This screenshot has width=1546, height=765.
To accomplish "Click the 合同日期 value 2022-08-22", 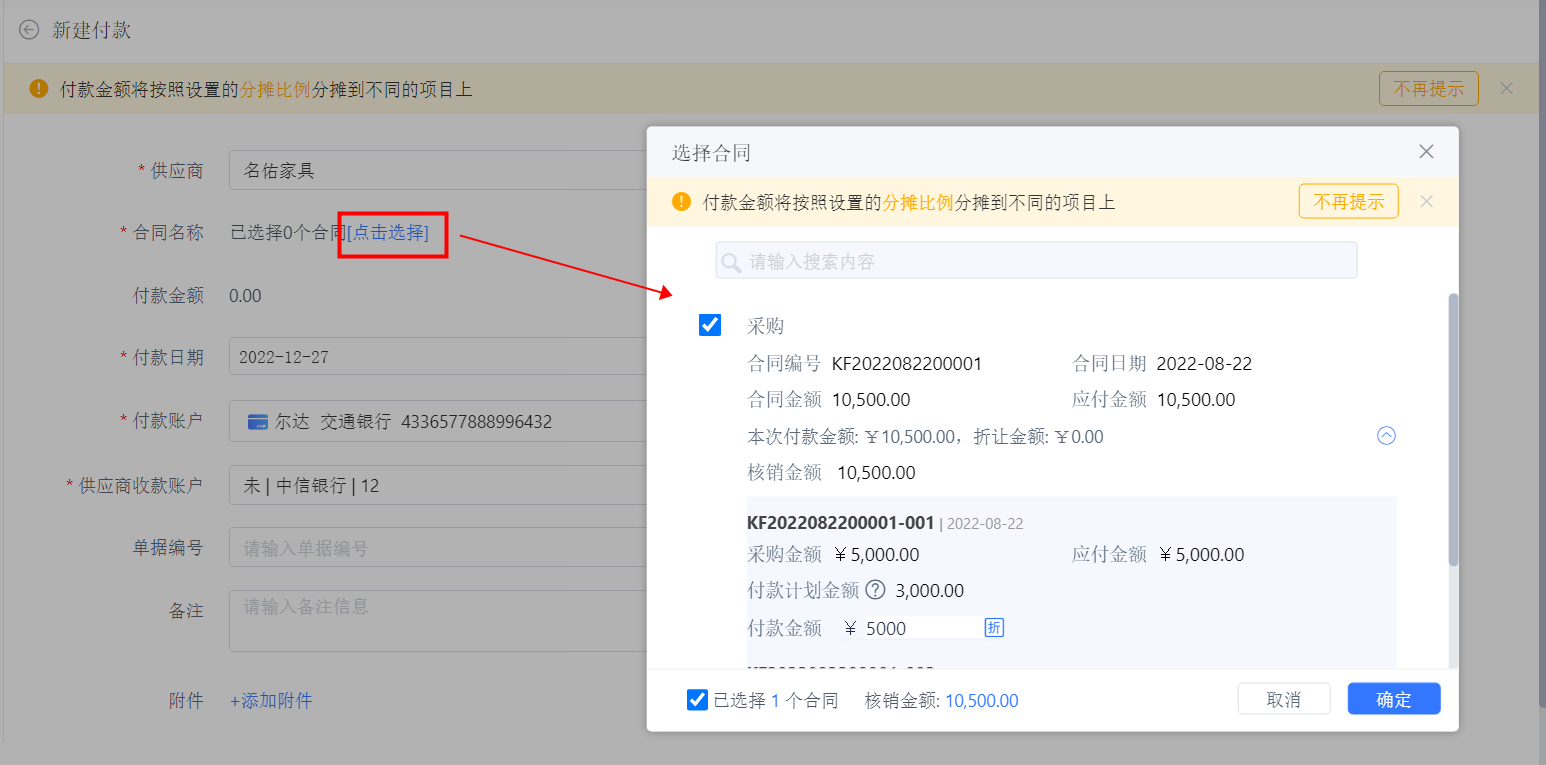I will (x=1205, y=364).
